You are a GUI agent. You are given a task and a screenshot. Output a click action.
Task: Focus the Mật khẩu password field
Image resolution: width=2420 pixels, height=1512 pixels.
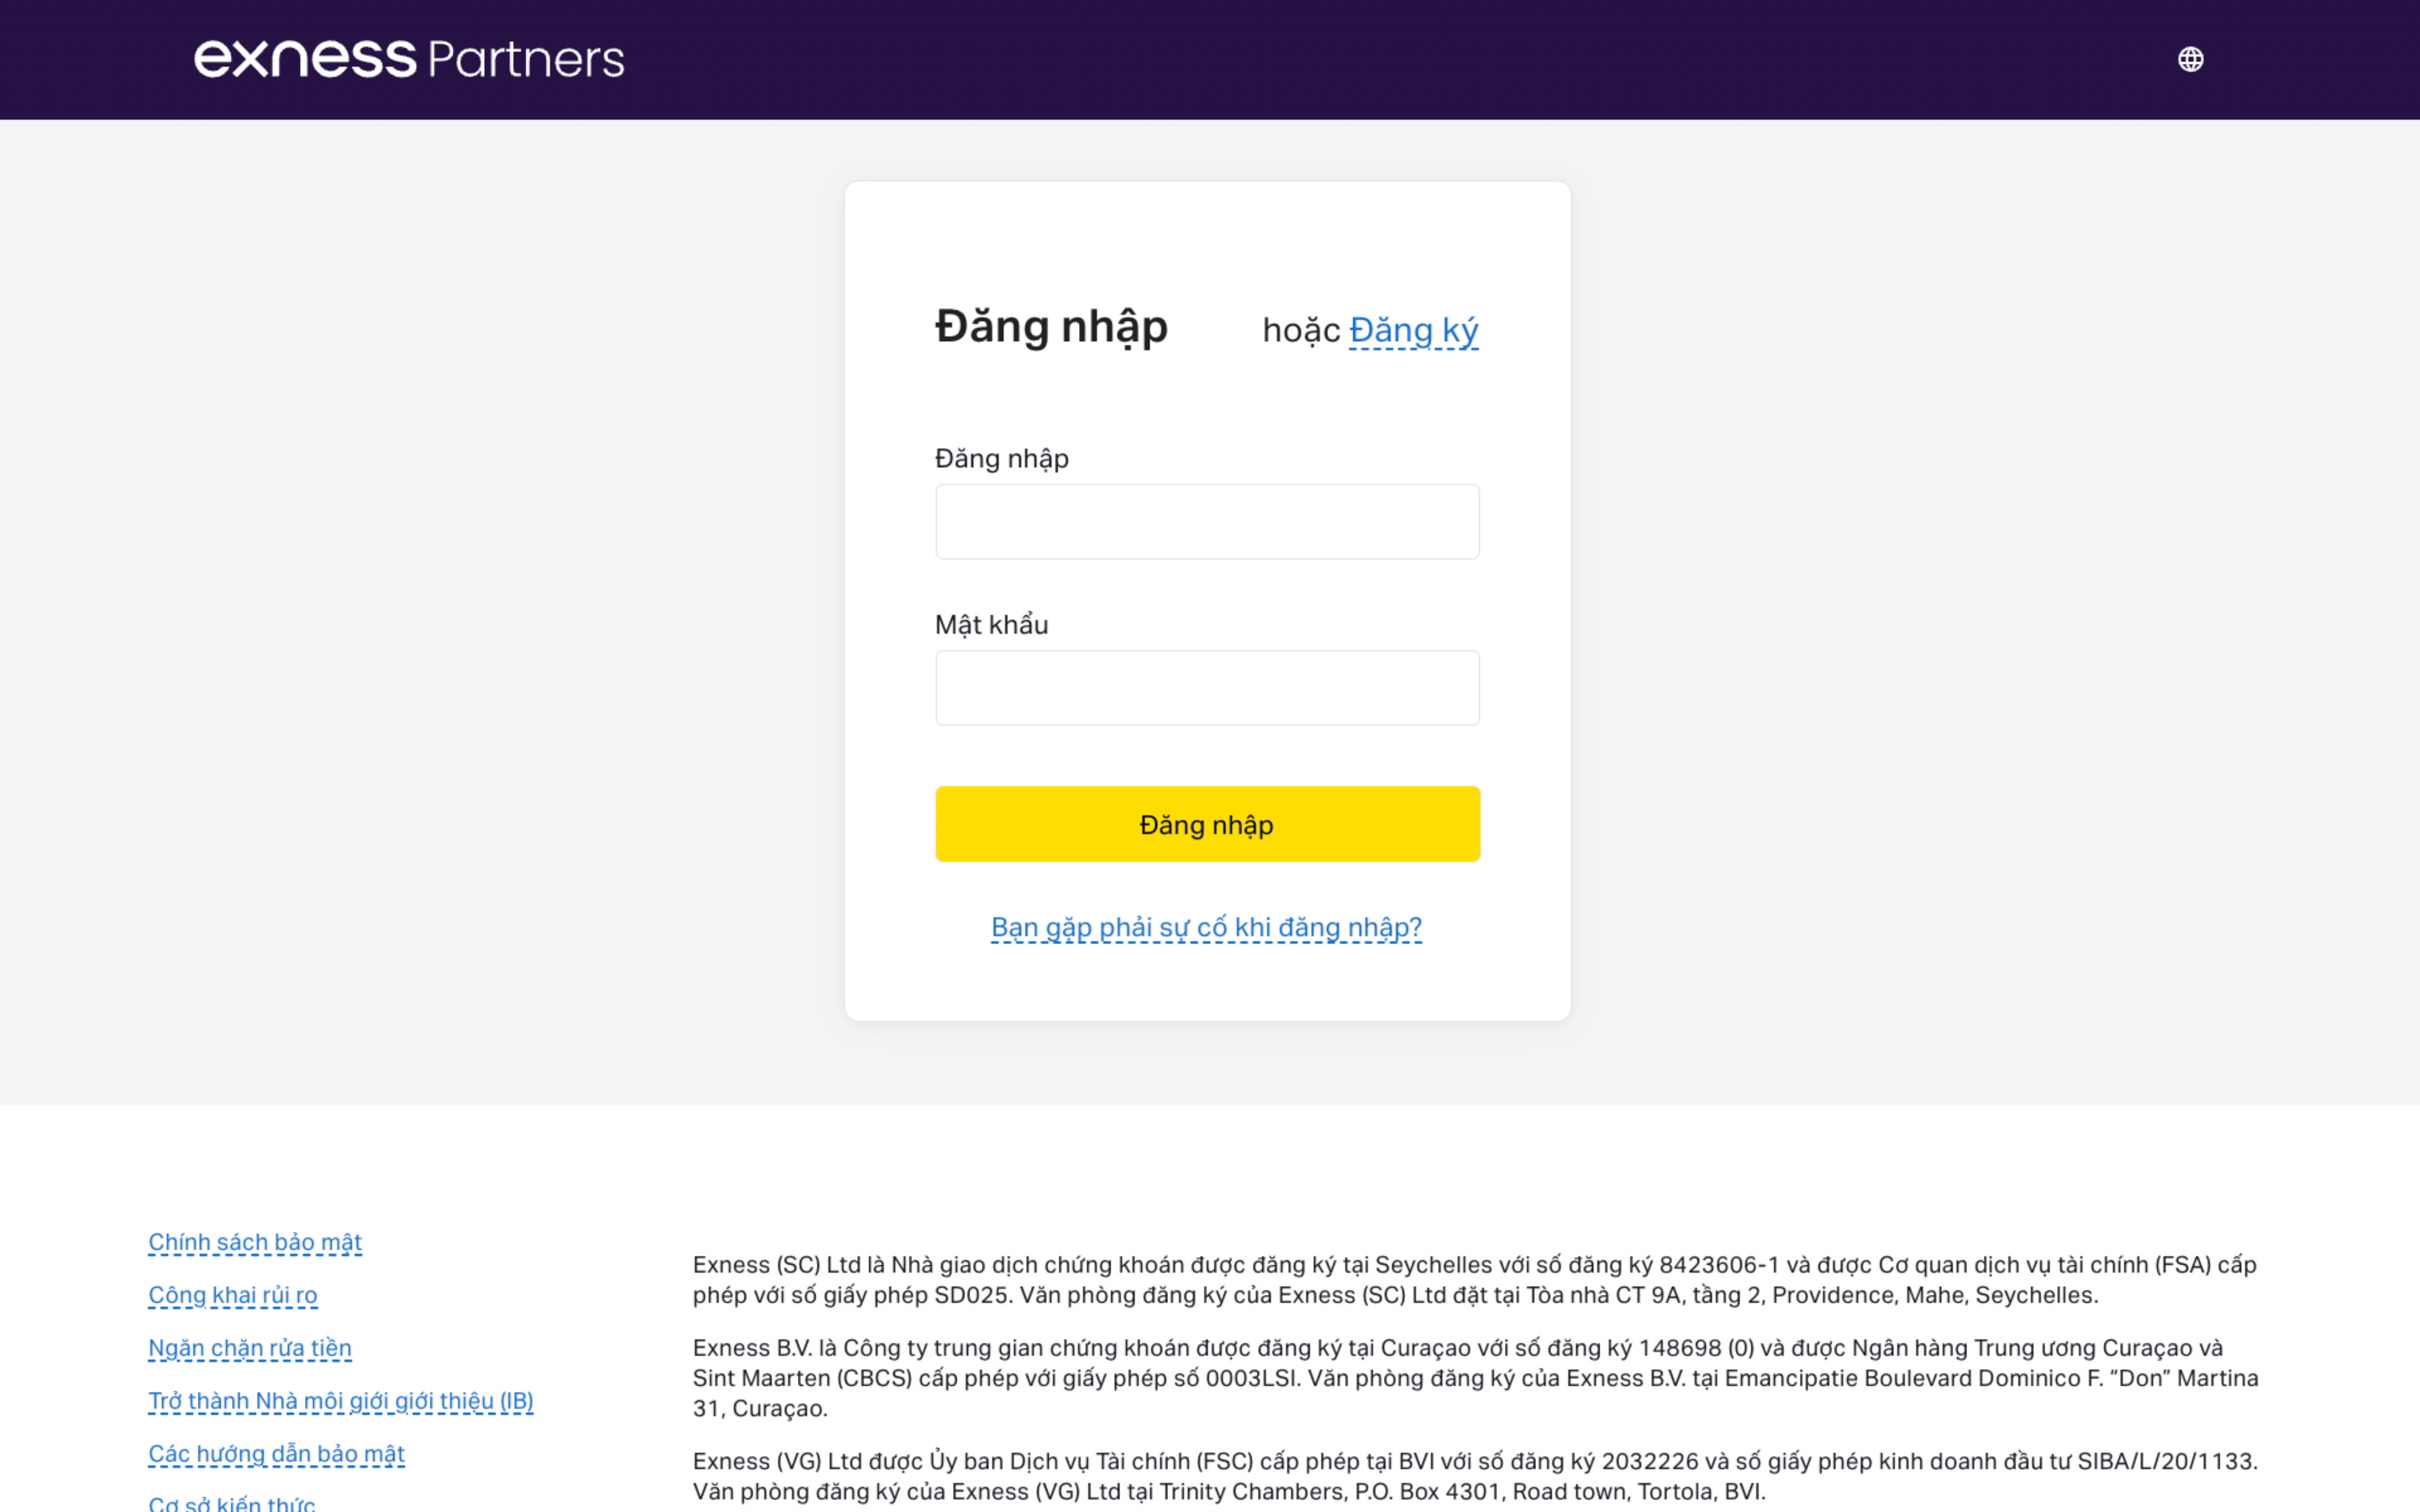click(x=1207, y=688)
